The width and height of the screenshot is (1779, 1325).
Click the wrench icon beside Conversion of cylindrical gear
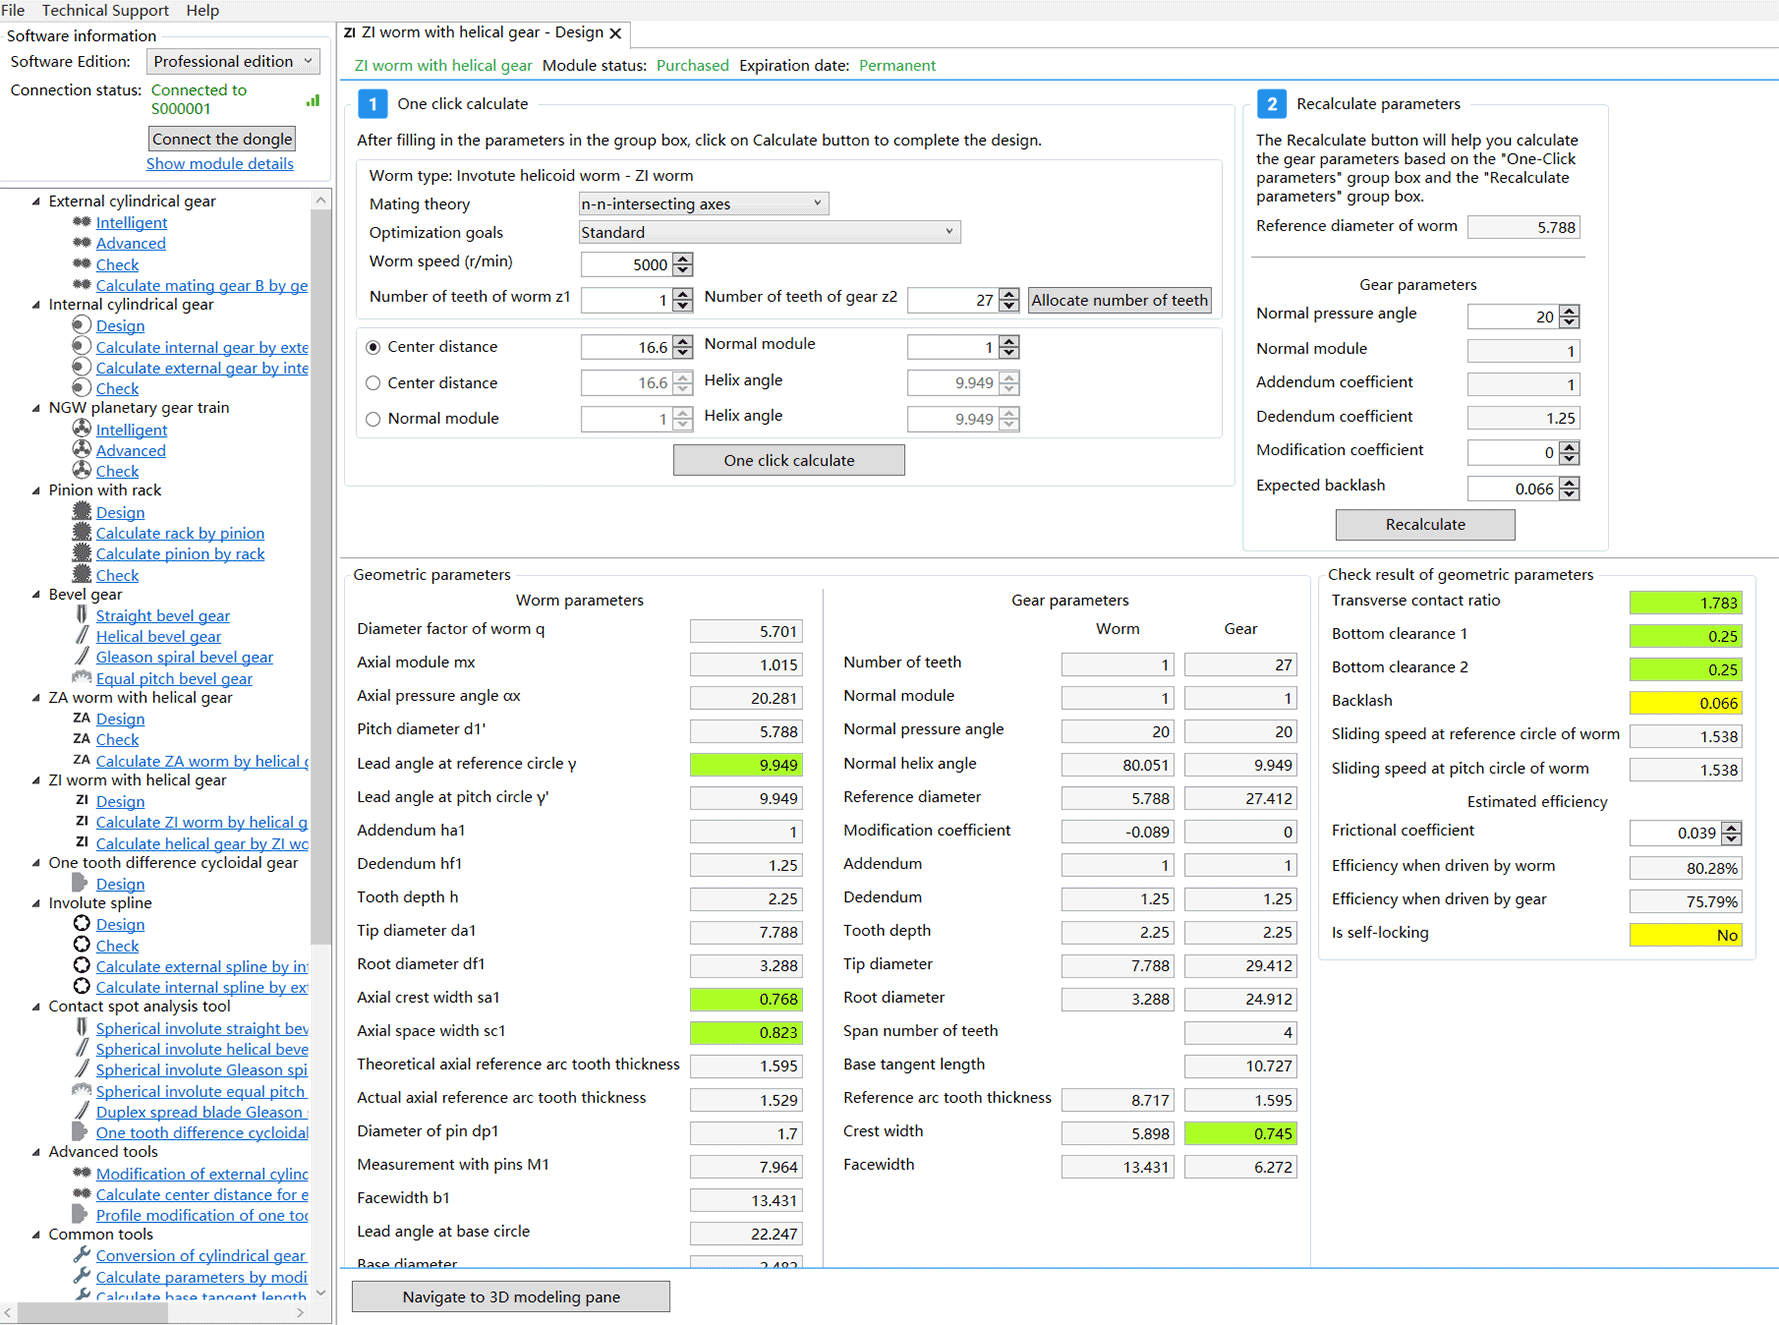(x=82, y=1255)
